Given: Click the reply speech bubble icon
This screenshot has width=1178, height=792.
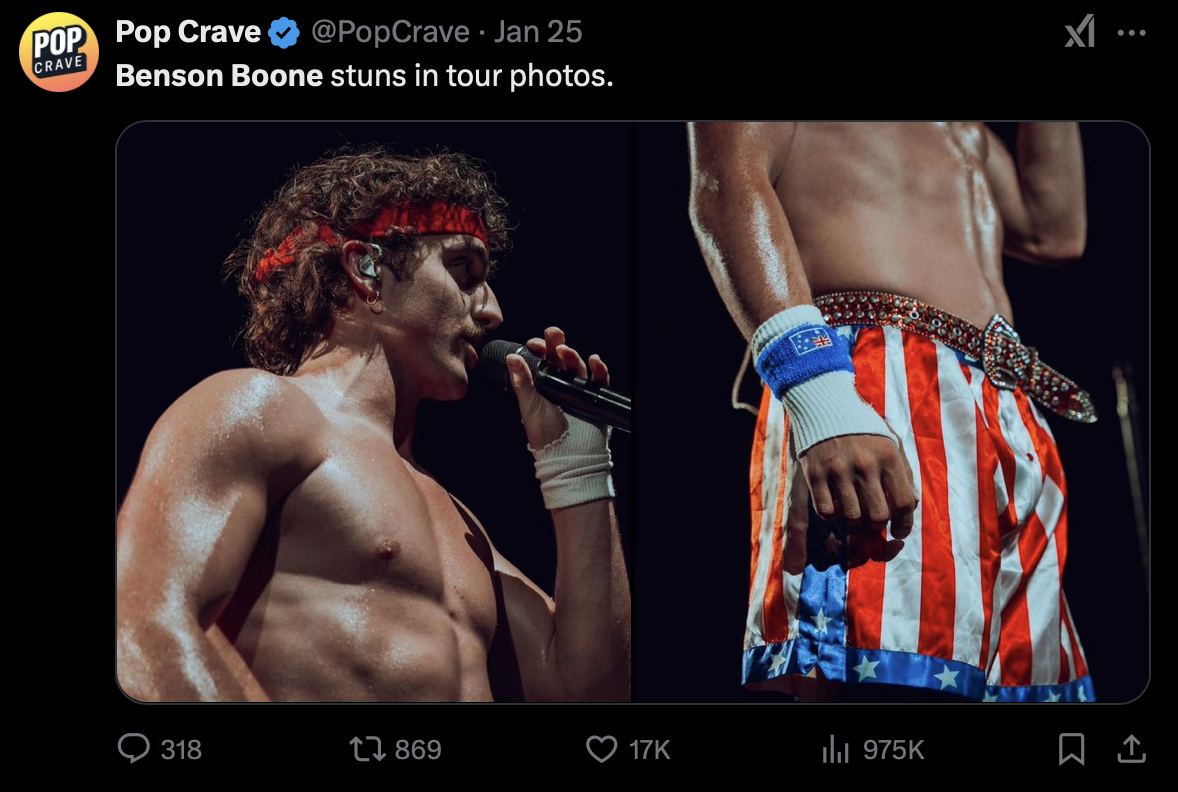Looking at the screenshot, I should (x=134, y=749).
